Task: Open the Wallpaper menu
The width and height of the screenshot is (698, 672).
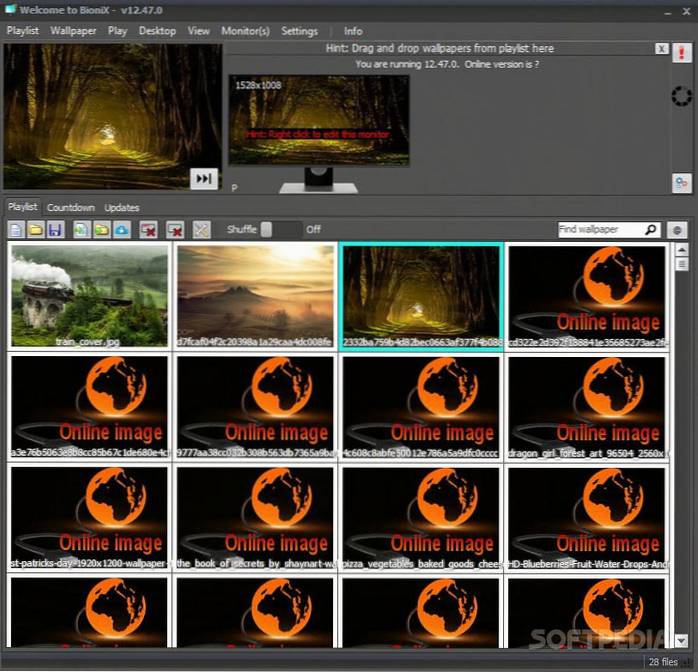Action: click(73, 31)
